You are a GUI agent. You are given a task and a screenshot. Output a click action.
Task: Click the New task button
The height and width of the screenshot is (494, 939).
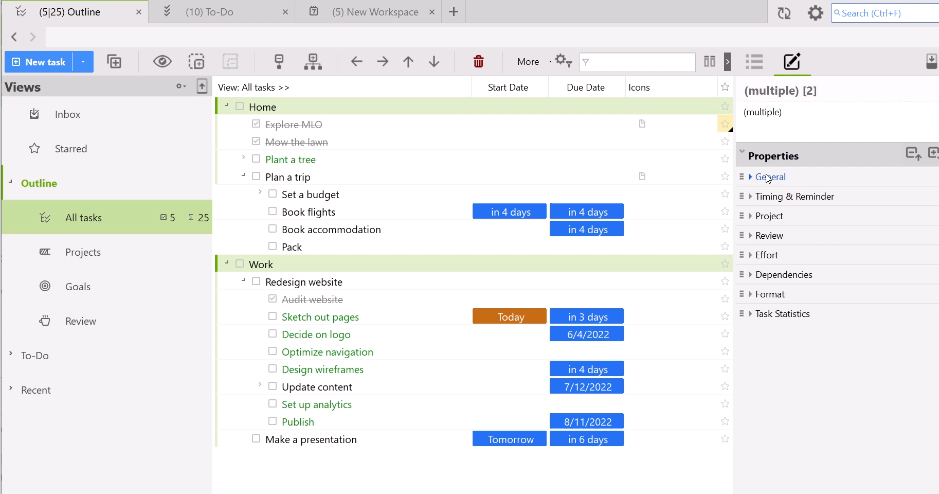pyautogui.click(x=39, y=62)
